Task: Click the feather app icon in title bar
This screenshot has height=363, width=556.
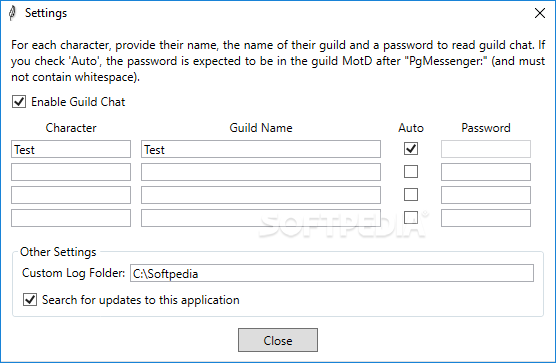Action: [12, 13]
